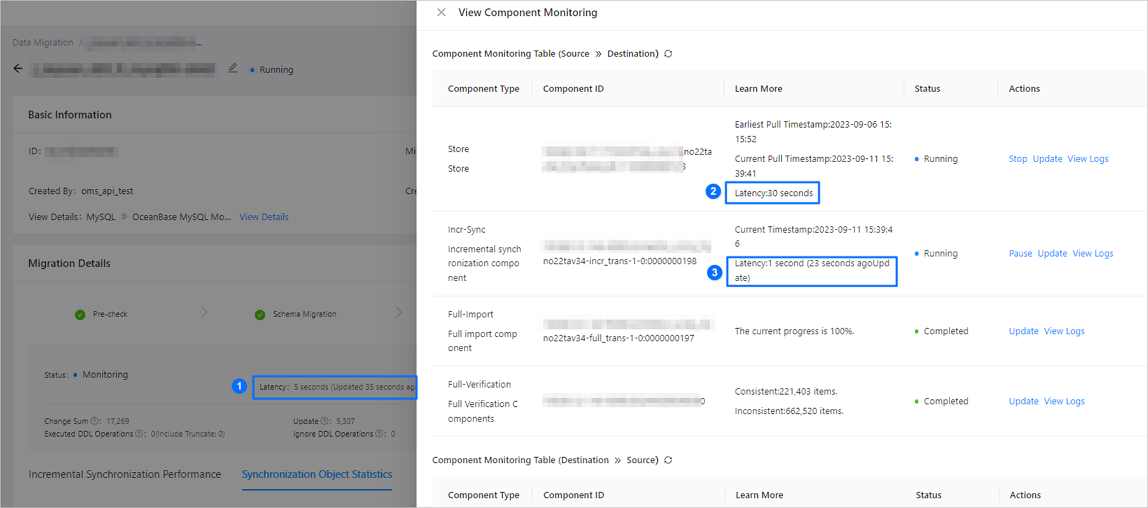Stop the Store component

[x=1017, y=159]
